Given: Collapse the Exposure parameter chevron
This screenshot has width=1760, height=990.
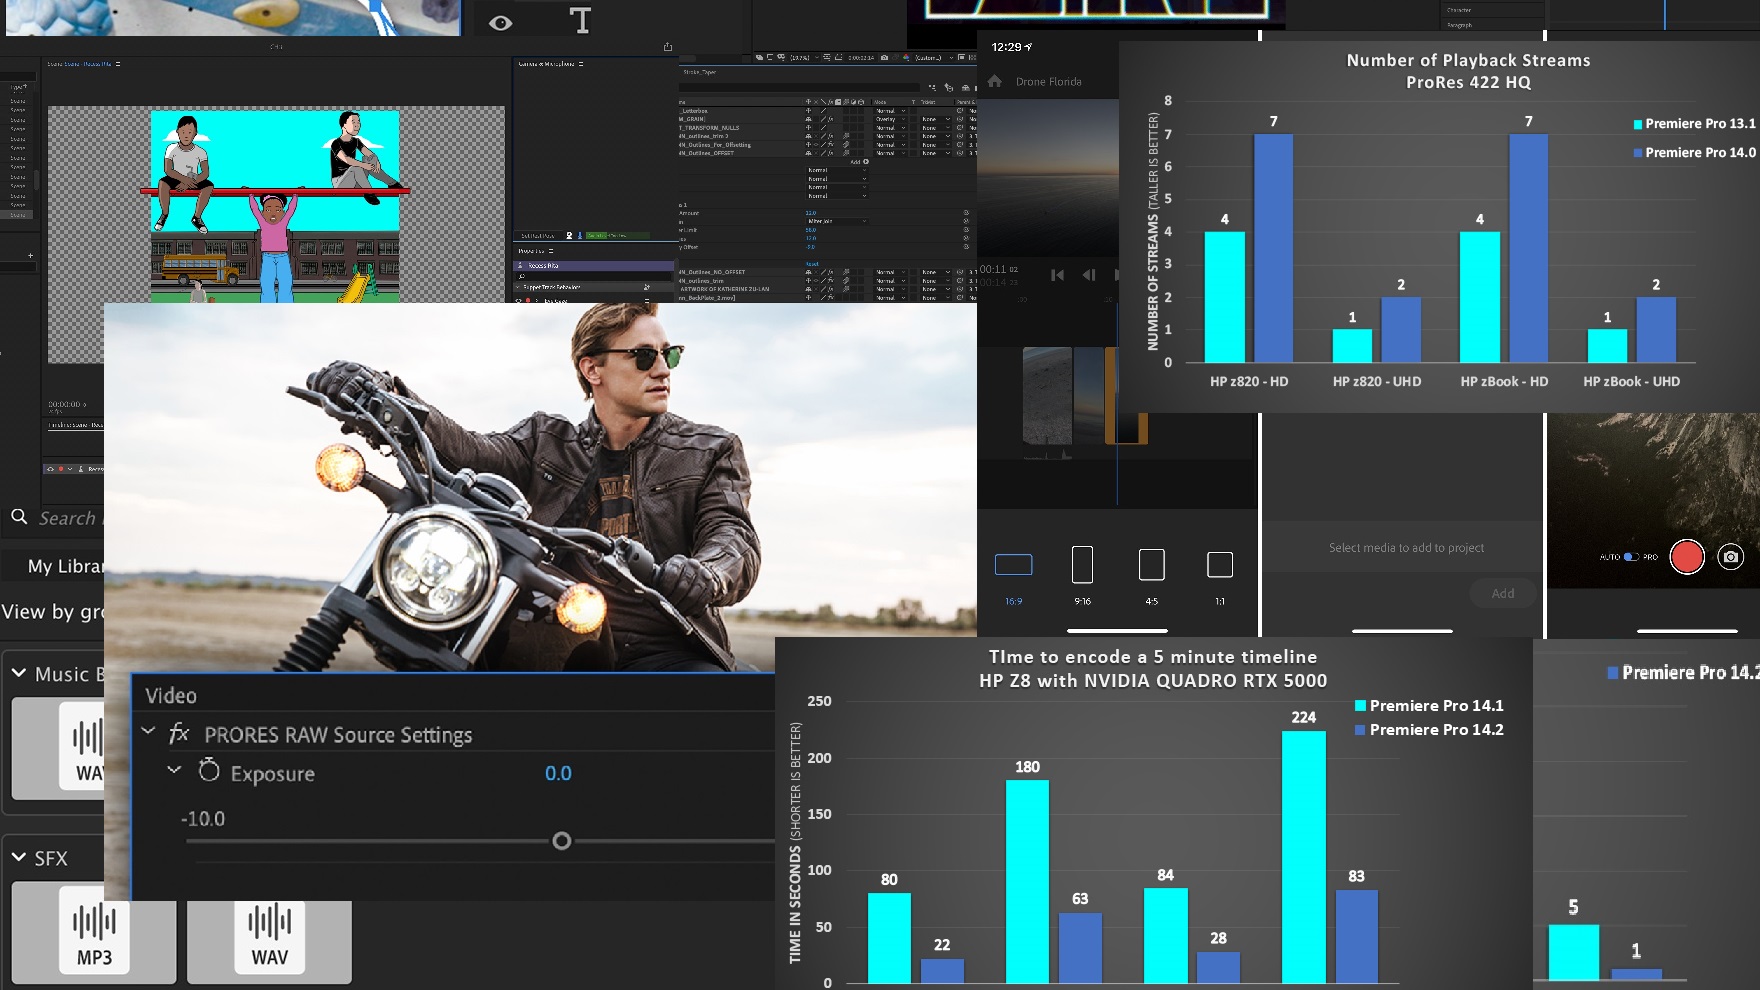Looking at the screenshot, I should coord(174,770).
